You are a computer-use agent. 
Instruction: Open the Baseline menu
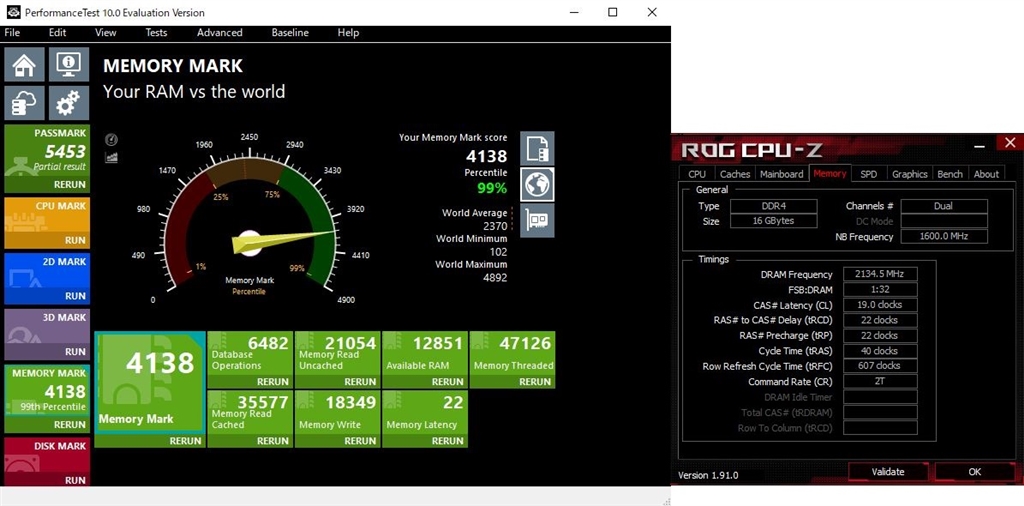290,33
